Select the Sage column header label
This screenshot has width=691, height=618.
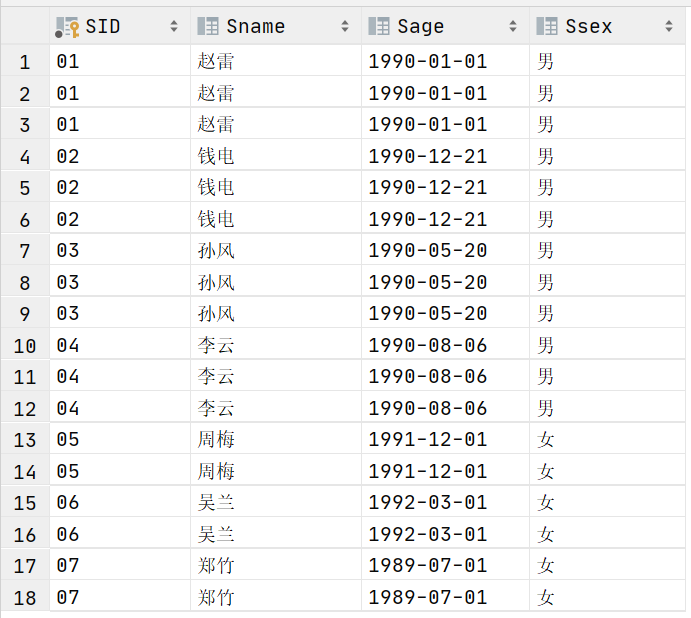420,26
